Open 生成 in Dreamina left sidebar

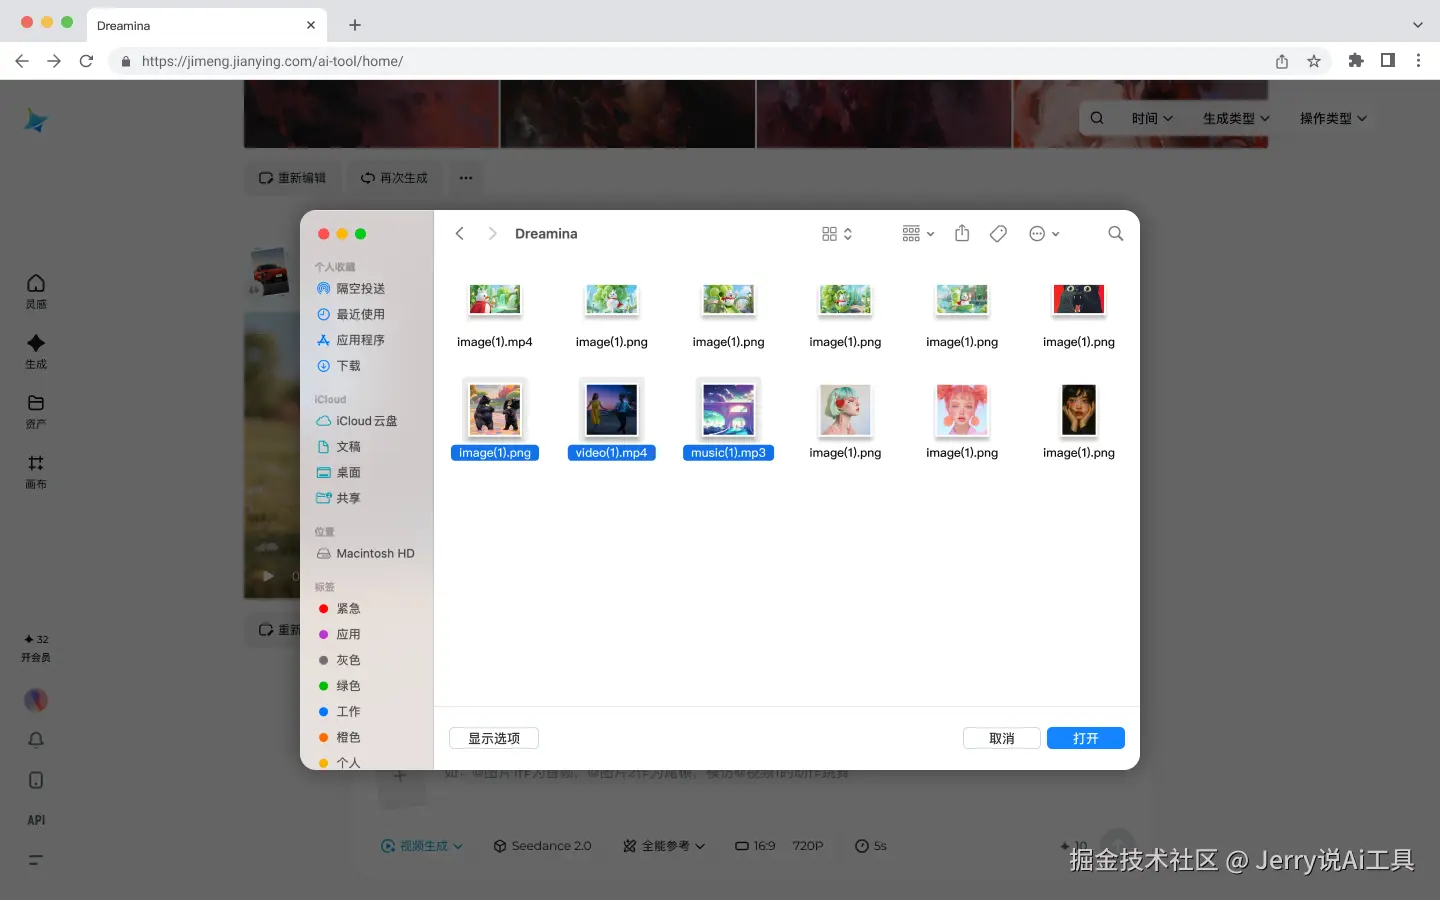(x=36, y=351)
